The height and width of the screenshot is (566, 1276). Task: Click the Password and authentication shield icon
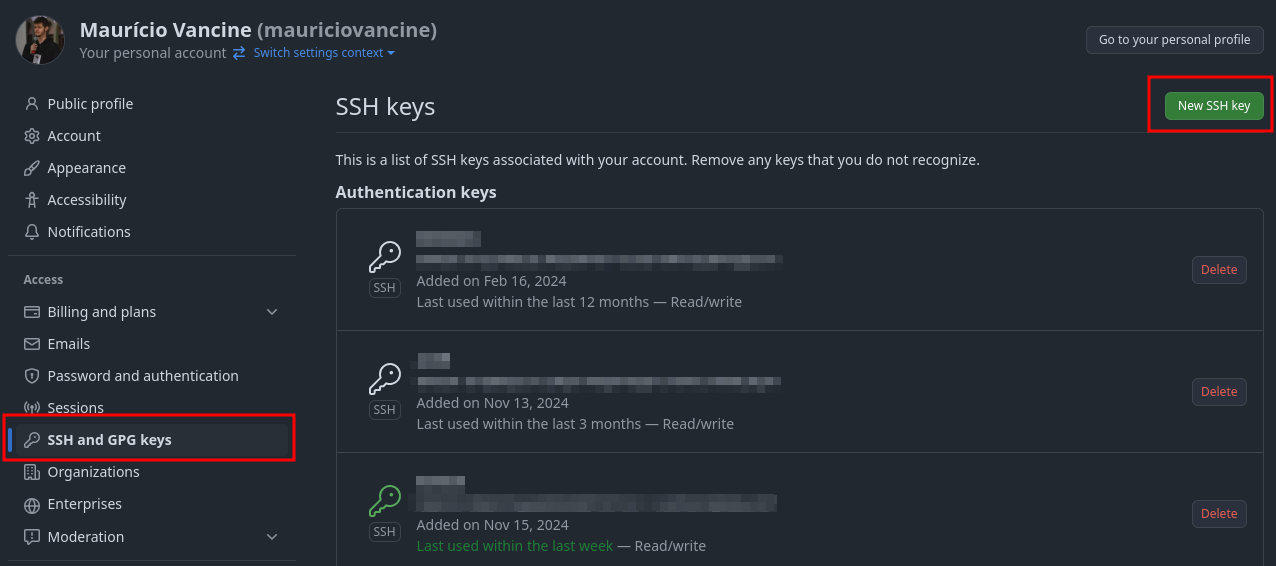[x=32, y=376]
